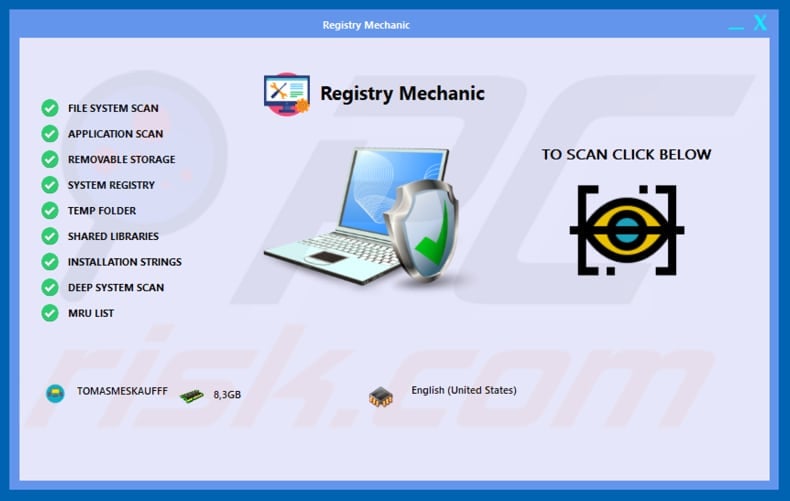Click the green check next to TEMP FOLDER
The height and width of the screenshot is (501, 790).
click(x=50, y=210)
